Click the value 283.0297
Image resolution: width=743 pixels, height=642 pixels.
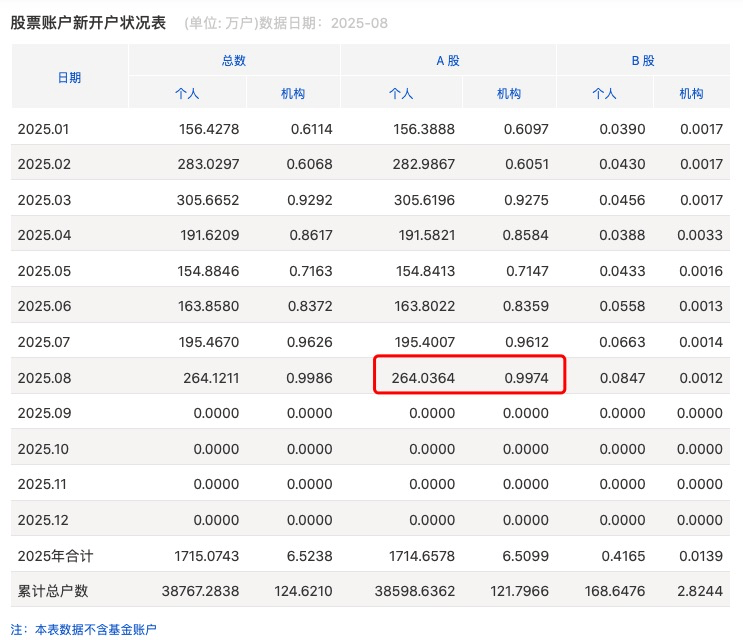(x=208, y=164)
